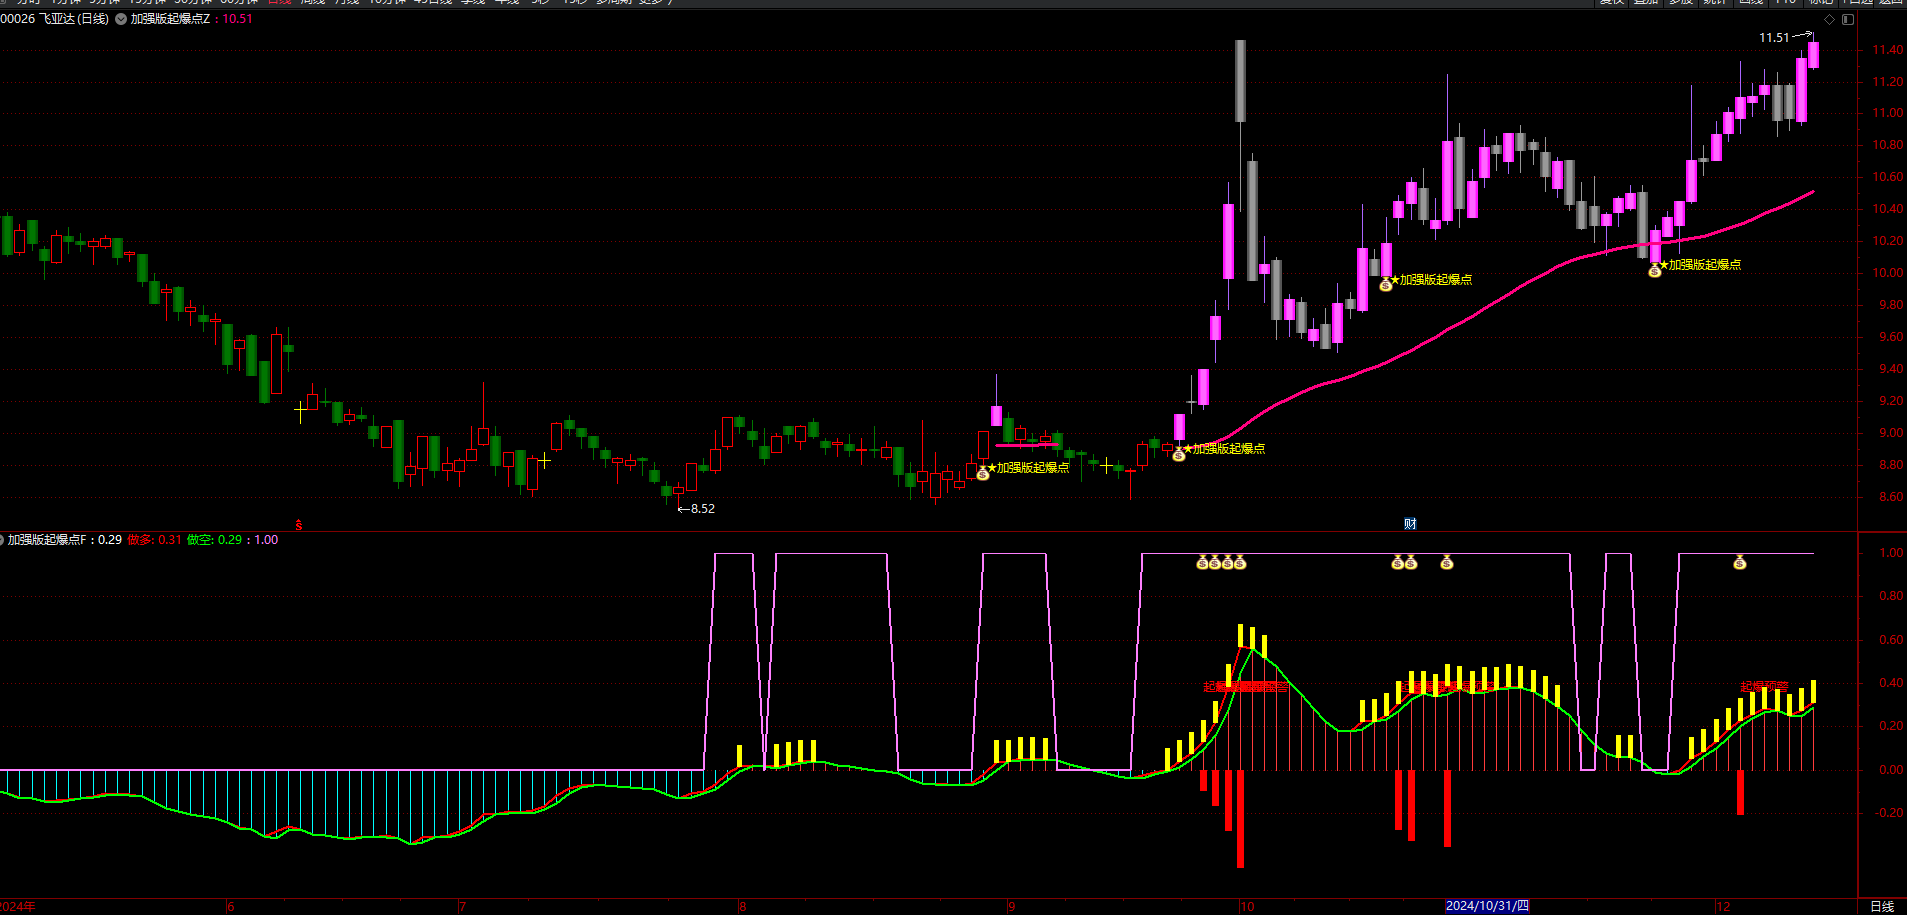Click the first of the paired money bags in late October

[1398, 563]
